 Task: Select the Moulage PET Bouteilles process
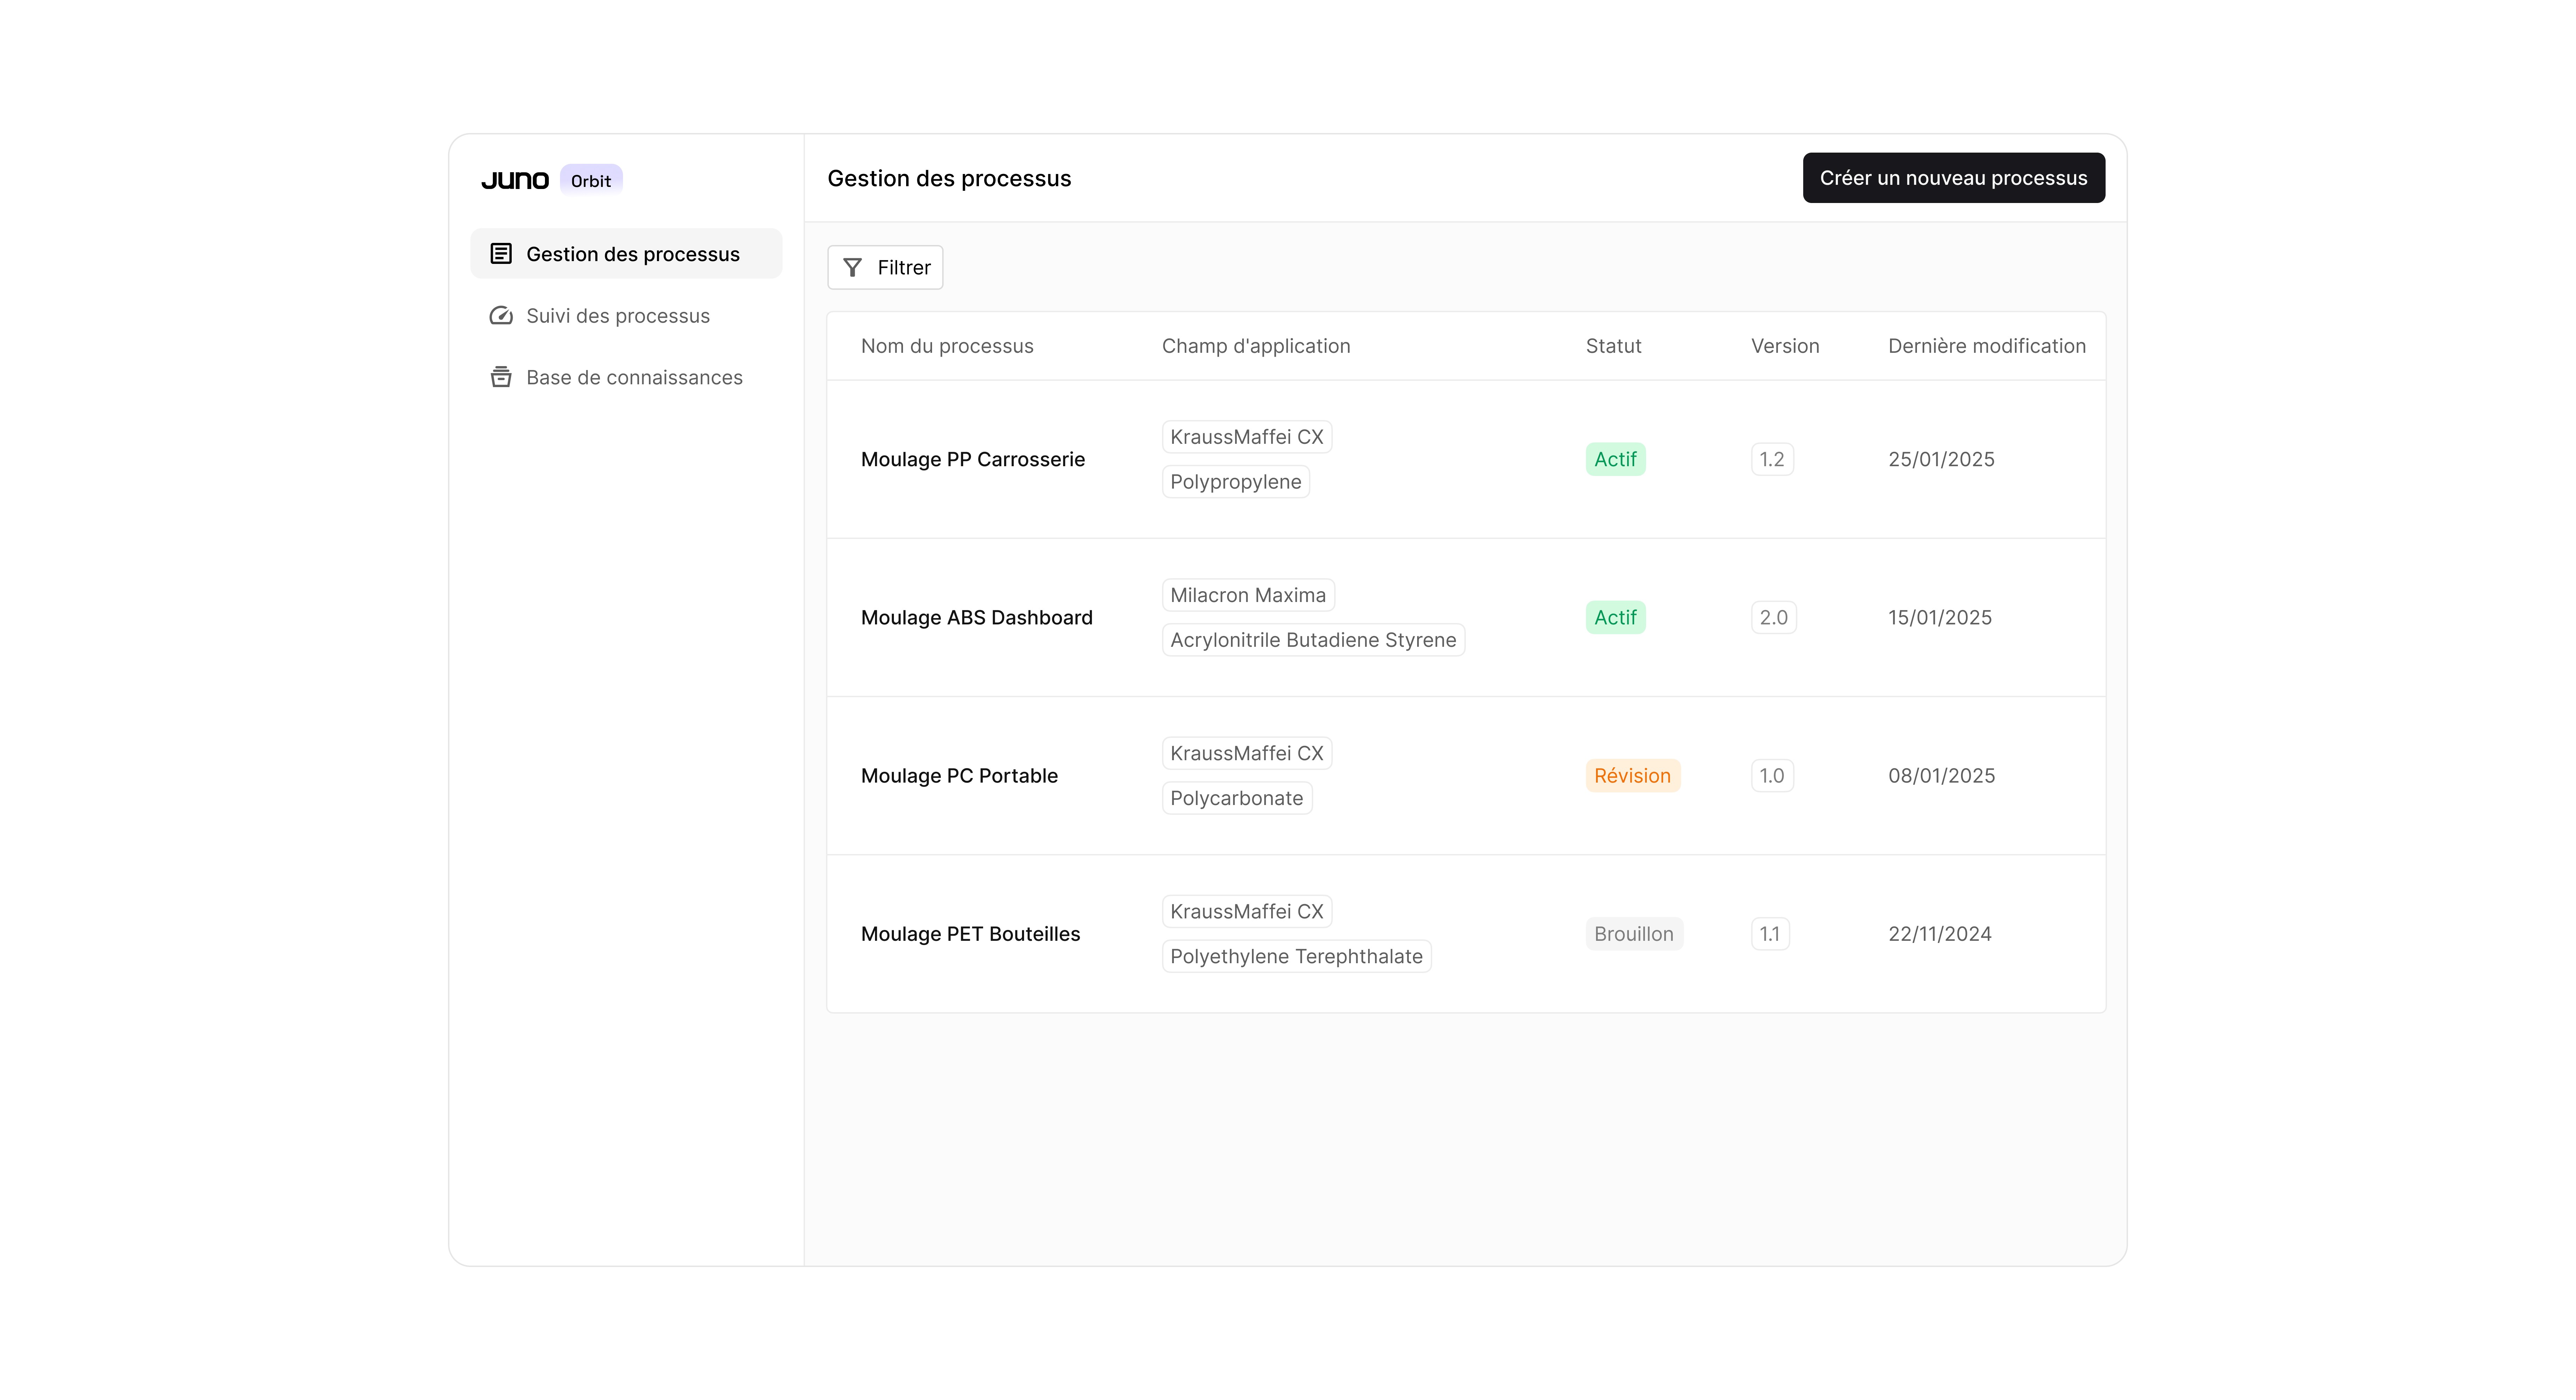pyautogui.click(x=970, y=934)
